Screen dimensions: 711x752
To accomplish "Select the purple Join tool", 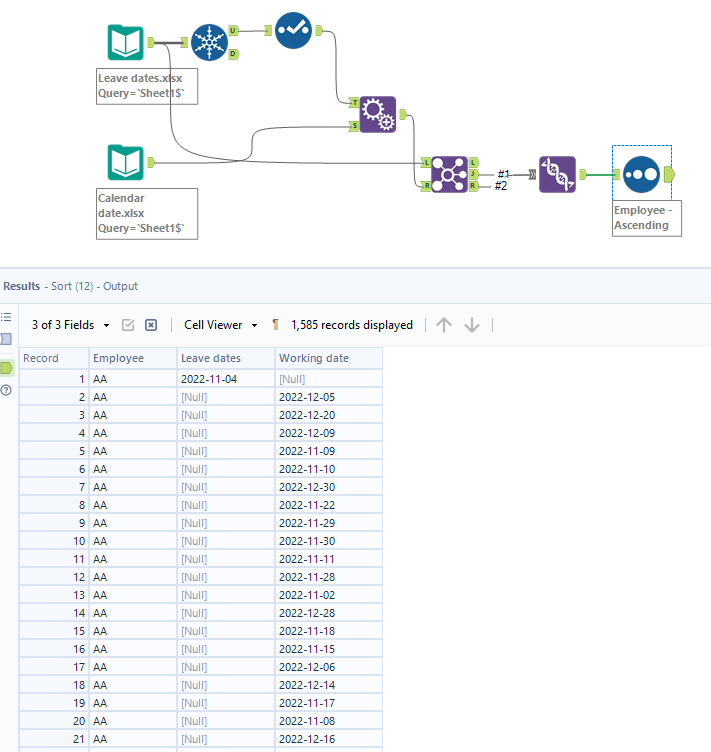I will [x=449, y=175].
